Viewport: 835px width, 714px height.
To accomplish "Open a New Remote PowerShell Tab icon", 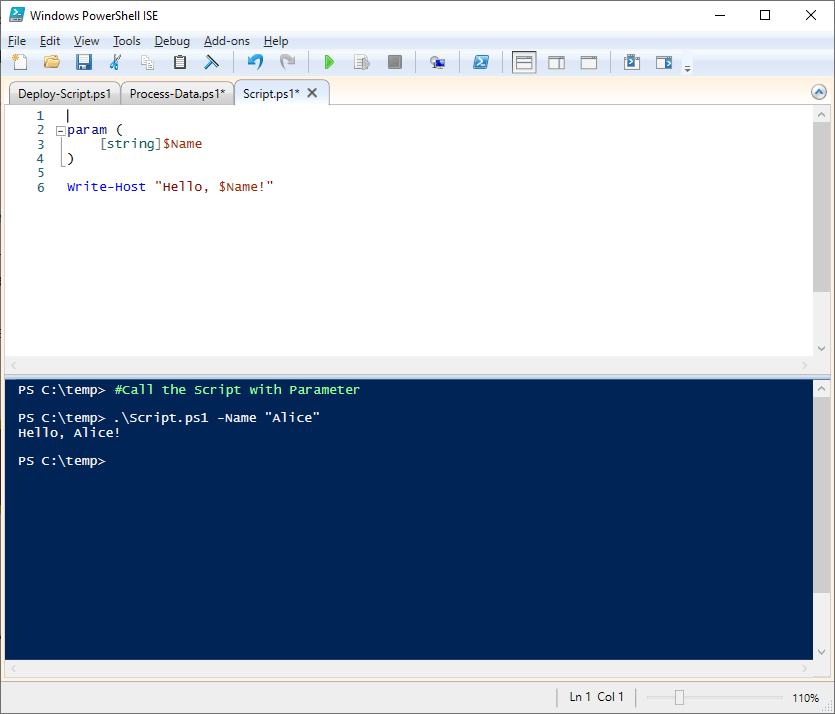I will pyautogui.click(x=437, y=62).
